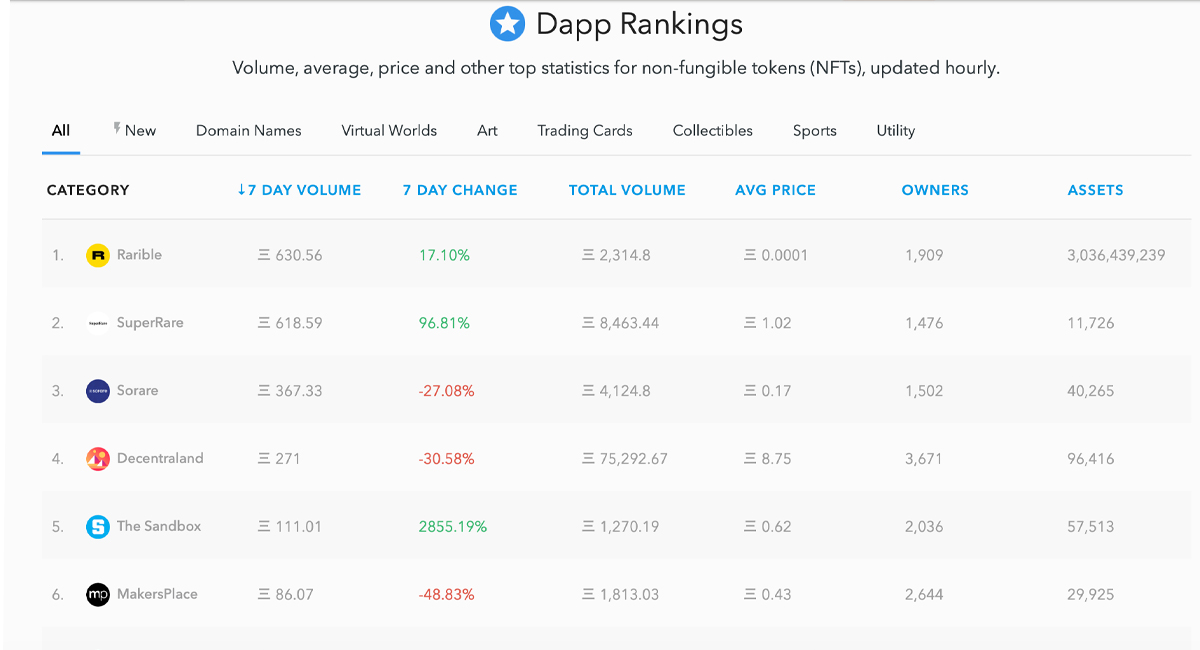
Task: Click Rarible's 7 day volume 630.56
Action: [x=290, y=255]
